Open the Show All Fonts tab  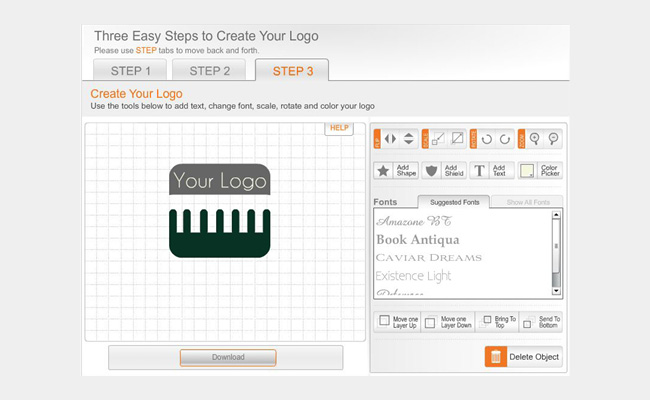[528, 202]
